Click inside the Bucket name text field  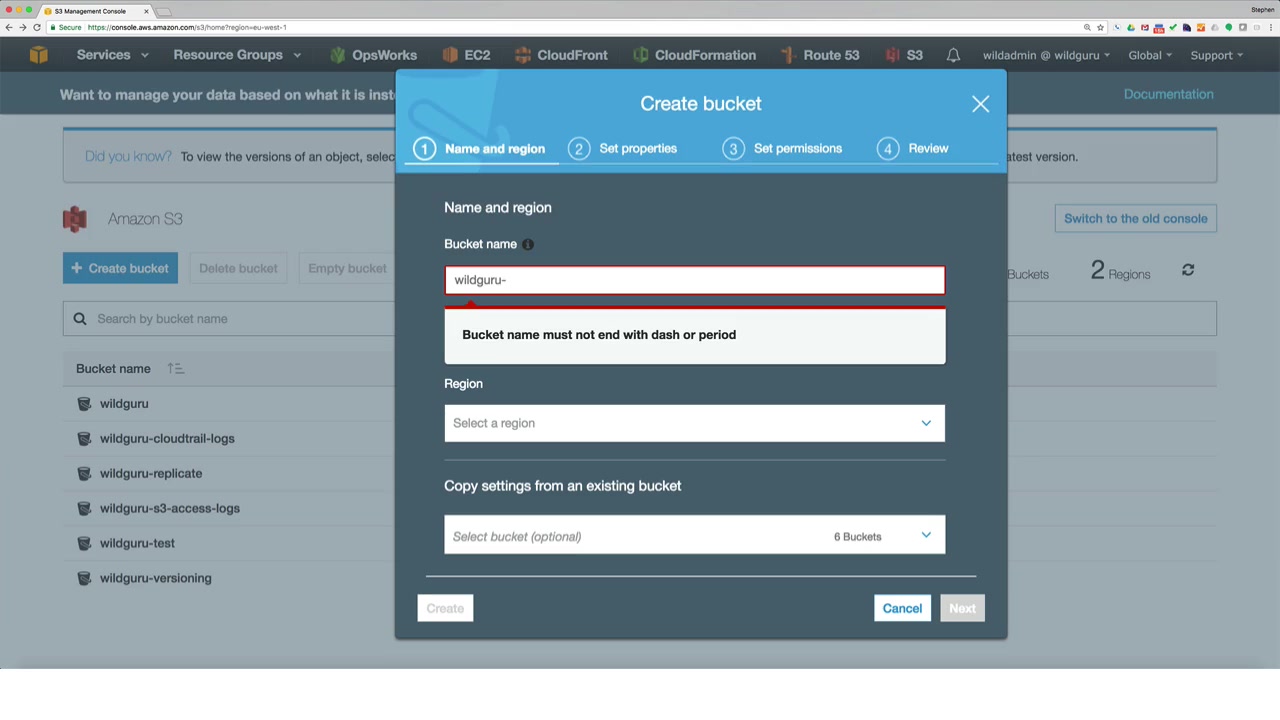click(695, 280)
